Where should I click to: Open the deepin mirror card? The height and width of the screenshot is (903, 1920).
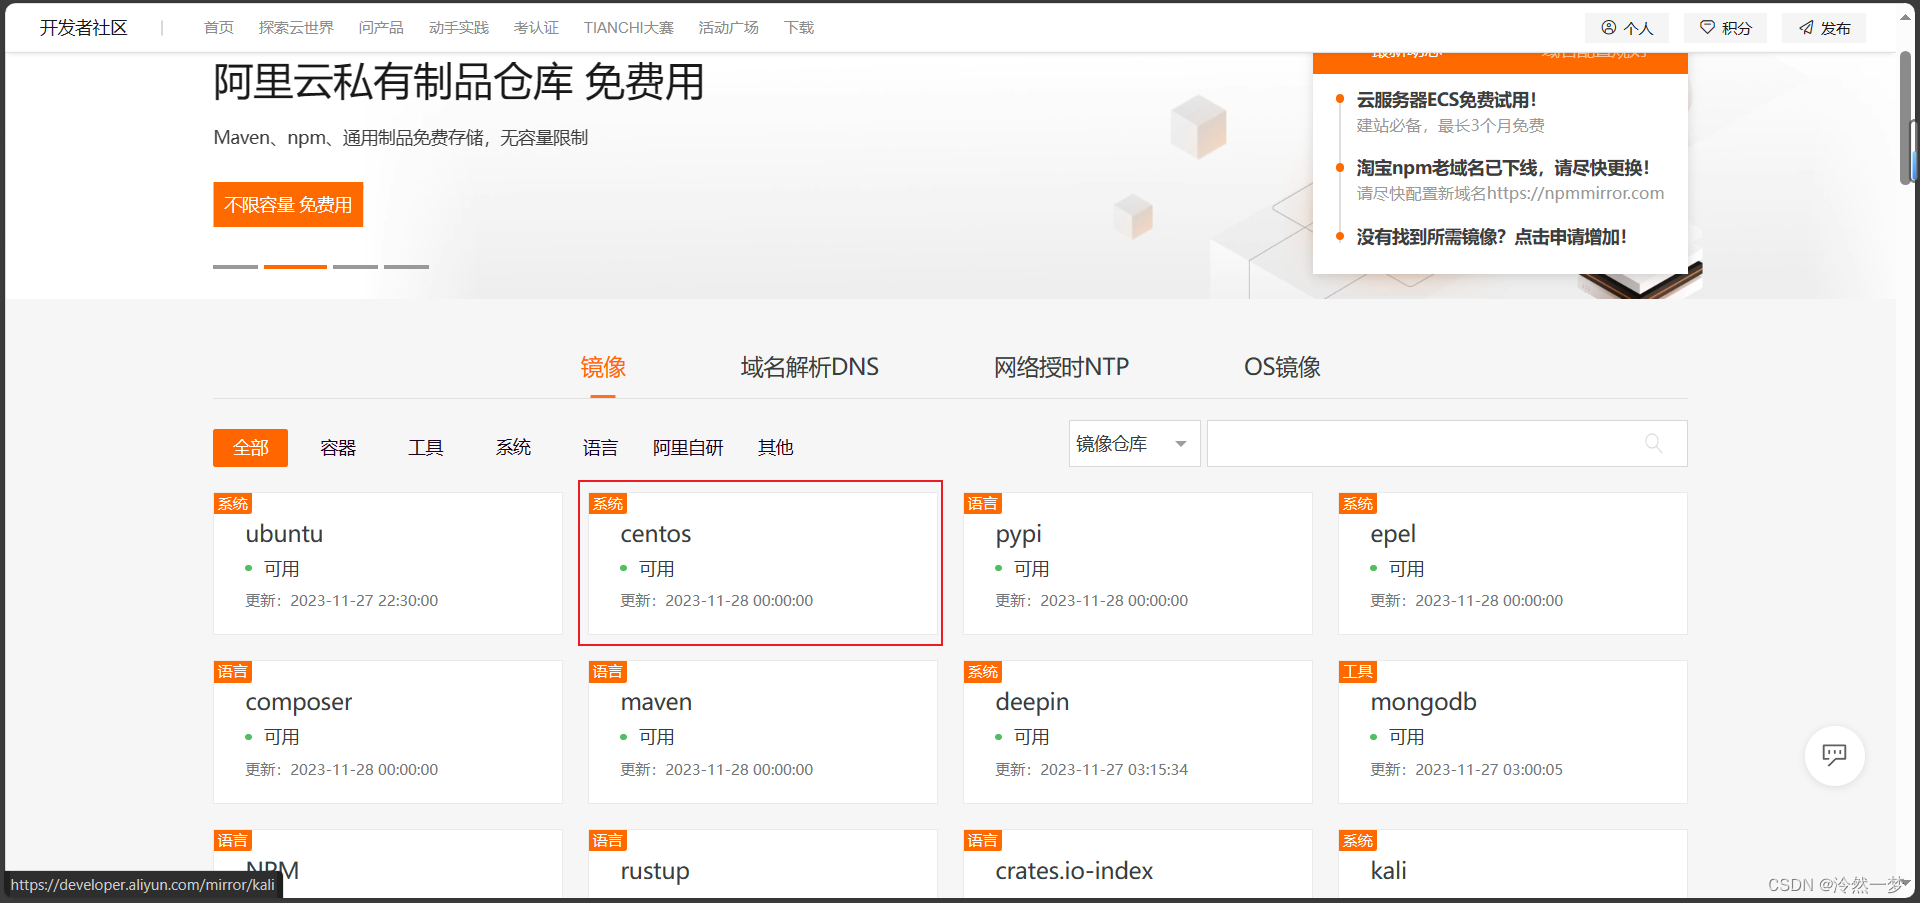[x=1138, y=731]
